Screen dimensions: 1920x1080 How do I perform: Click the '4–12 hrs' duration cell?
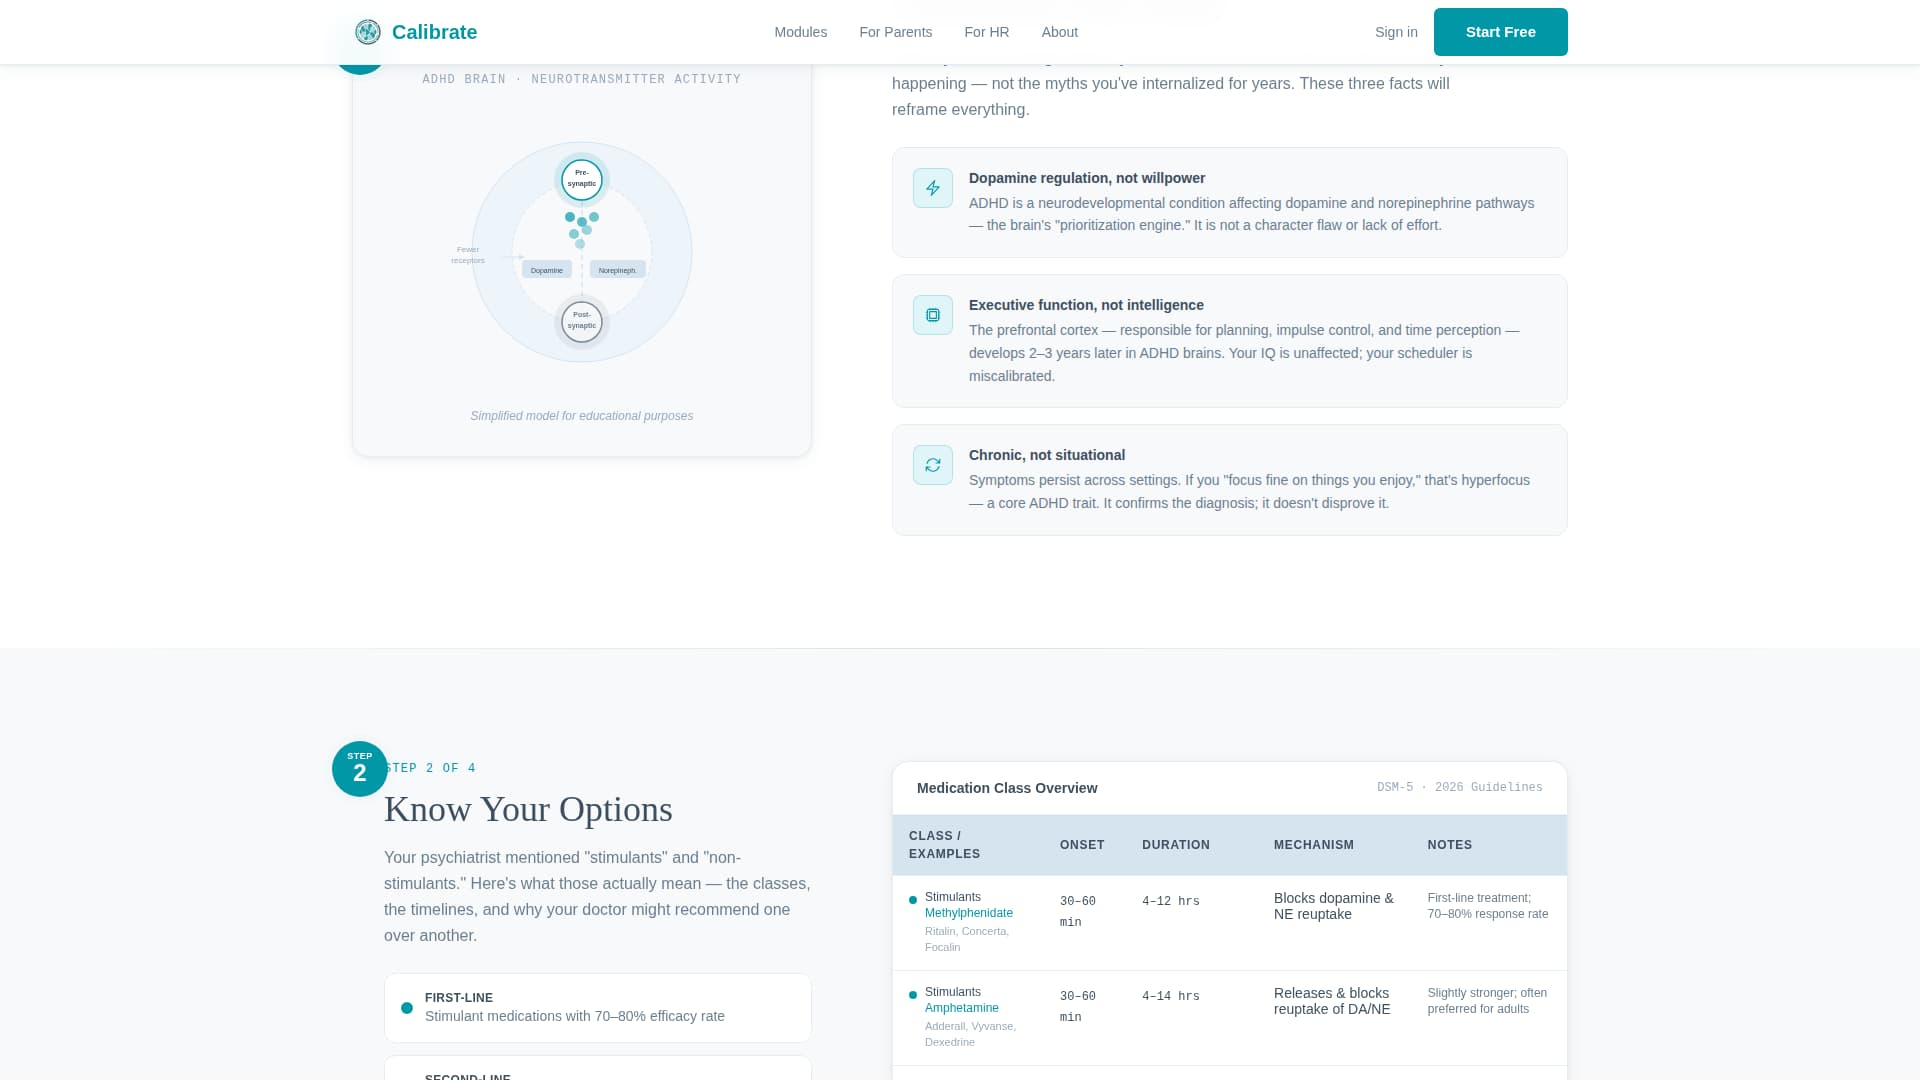(x=1171, y=901)
